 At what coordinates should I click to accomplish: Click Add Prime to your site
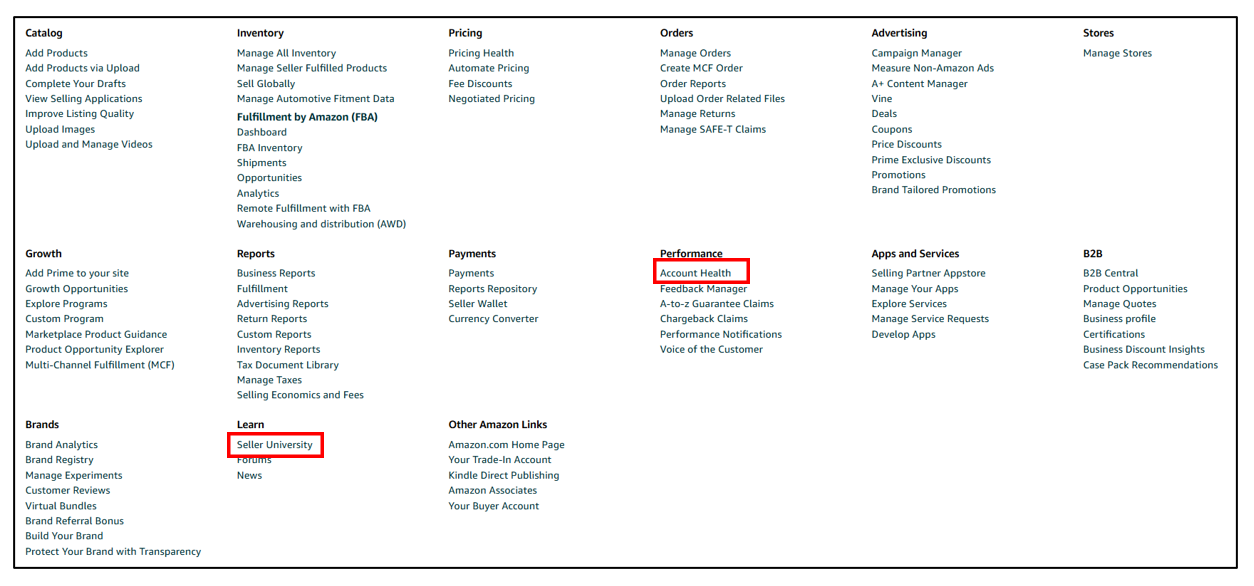click(77, 273)
